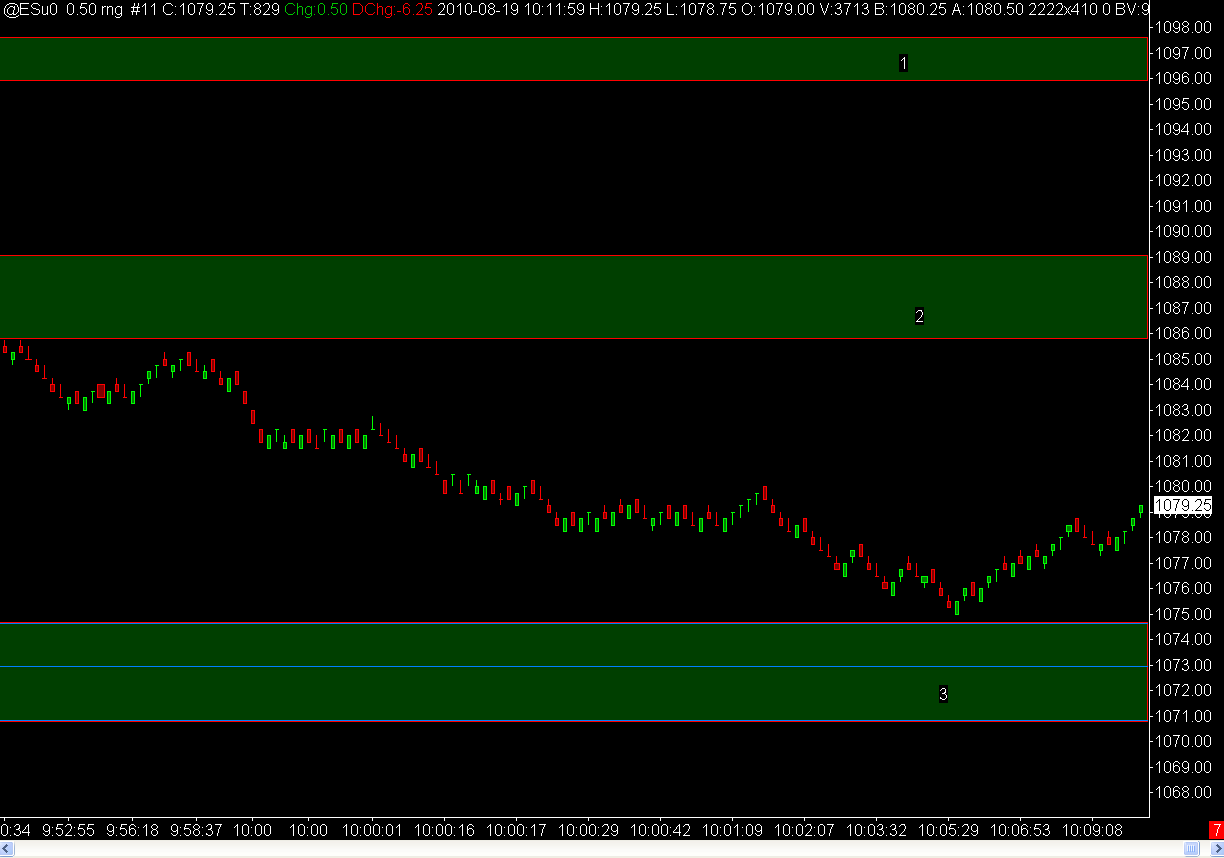
Task: Click the 10:06:53 time axis label
Action: [1021, 830]
